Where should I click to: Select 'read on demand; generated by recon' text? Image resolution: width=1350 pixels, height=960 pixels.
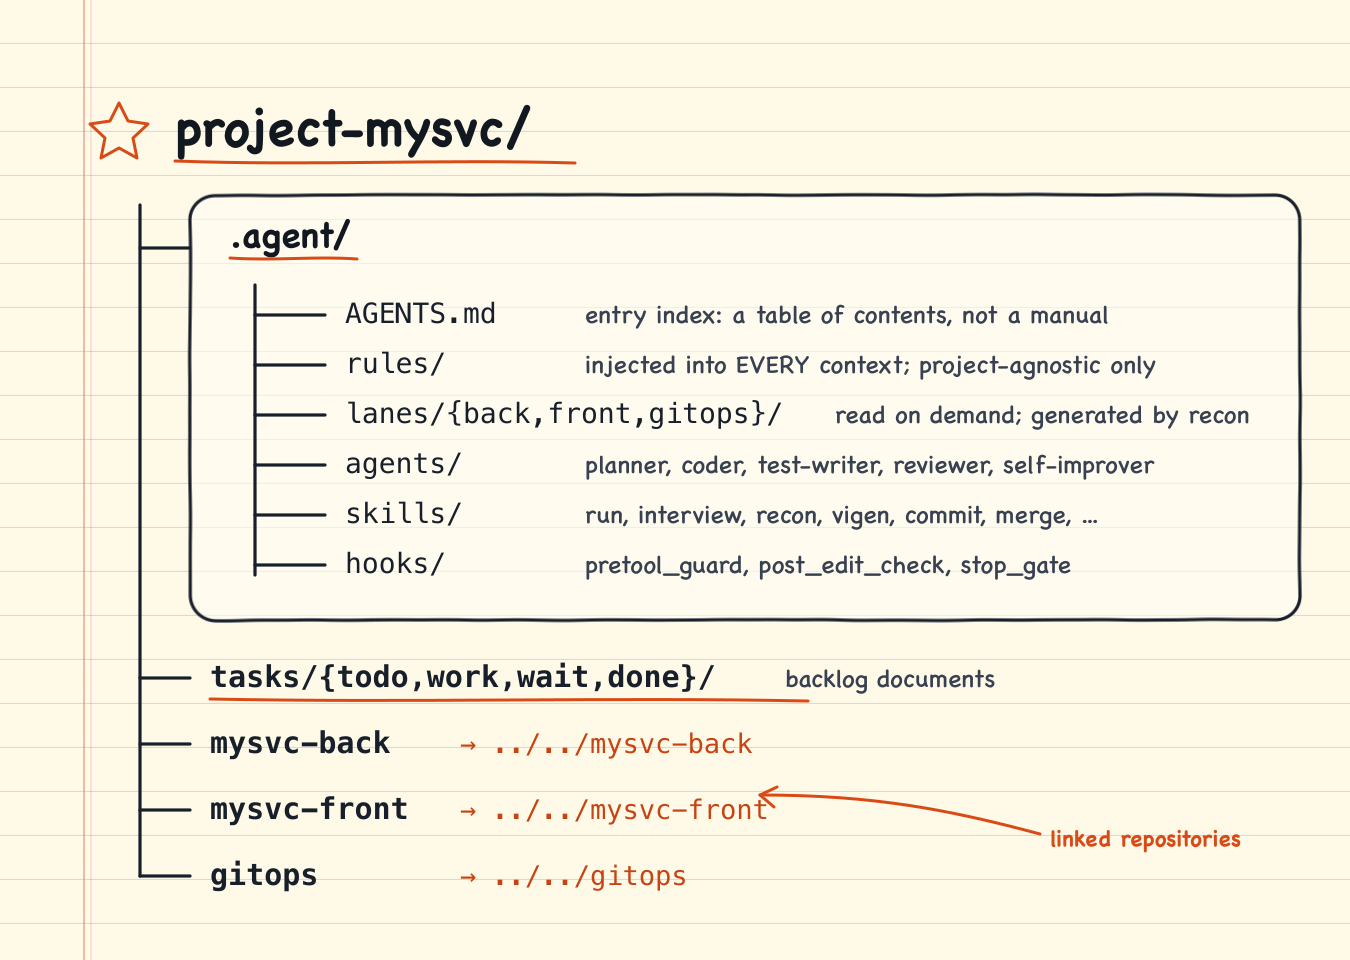[1042, 416]
